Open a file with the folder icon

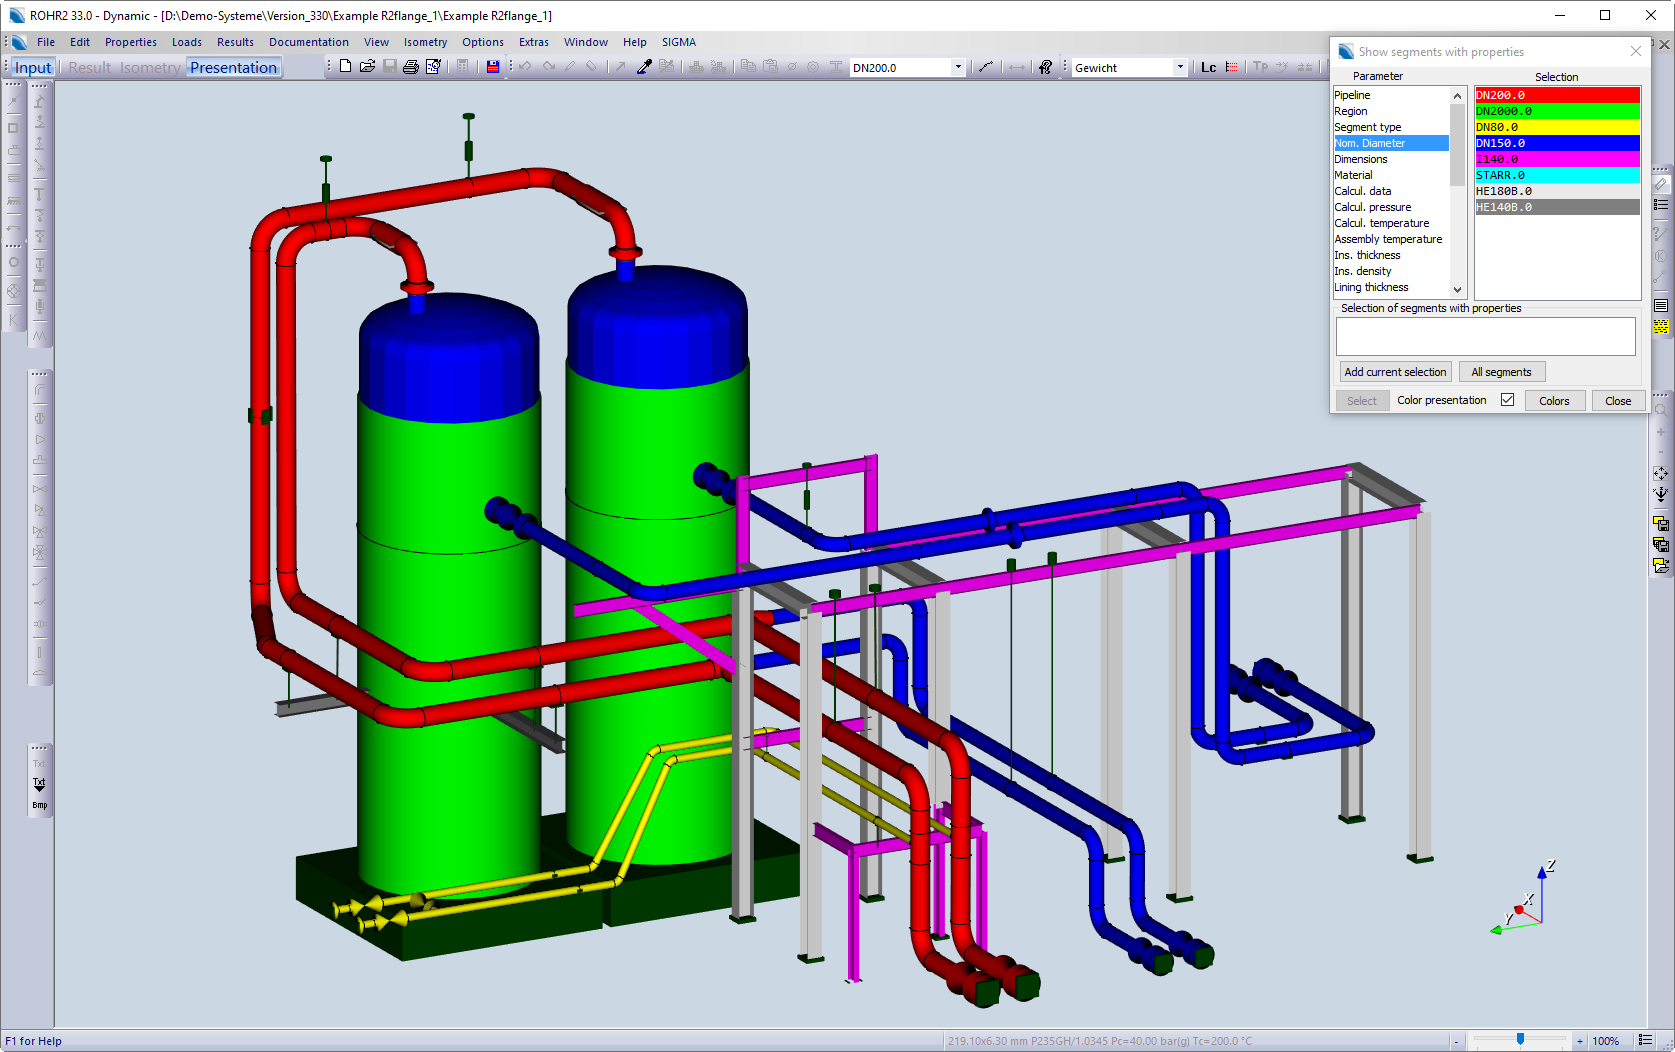point(367,67)
